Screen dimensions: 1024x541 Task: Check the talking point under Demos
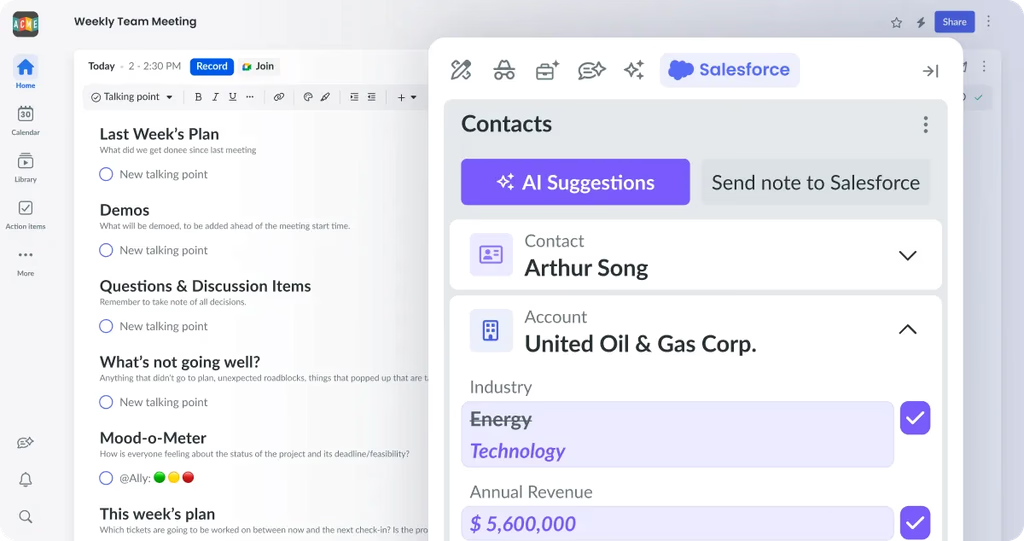tap(106, 250)
